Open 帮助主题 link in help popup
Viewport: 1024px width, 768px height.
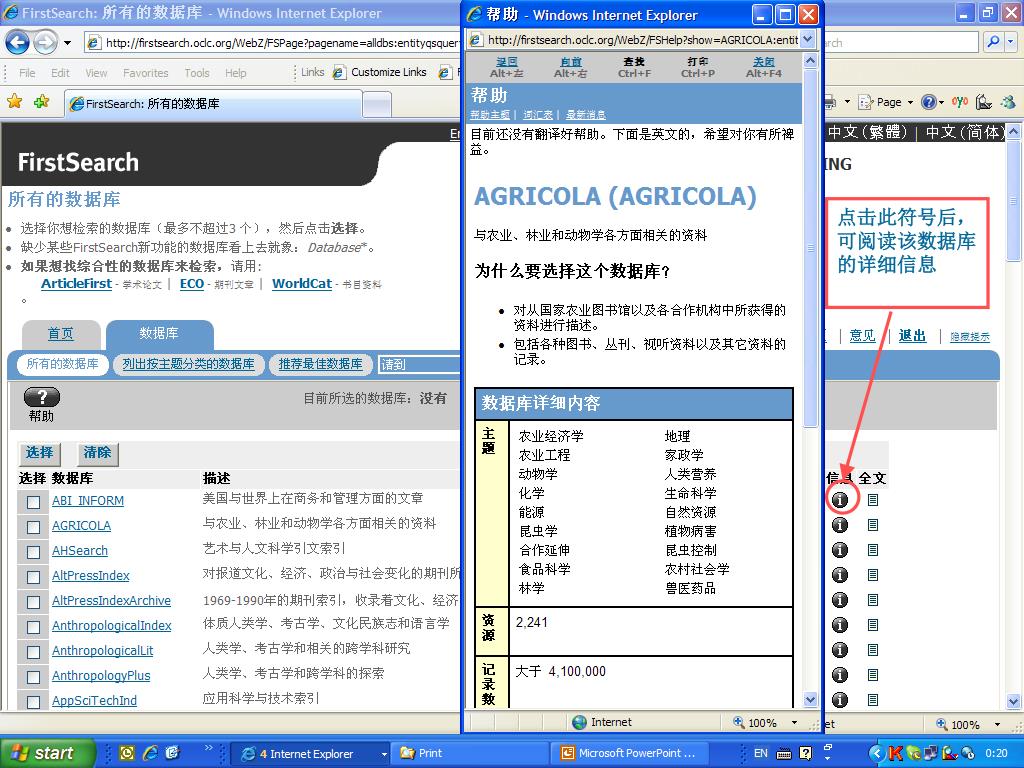point(490,115)
